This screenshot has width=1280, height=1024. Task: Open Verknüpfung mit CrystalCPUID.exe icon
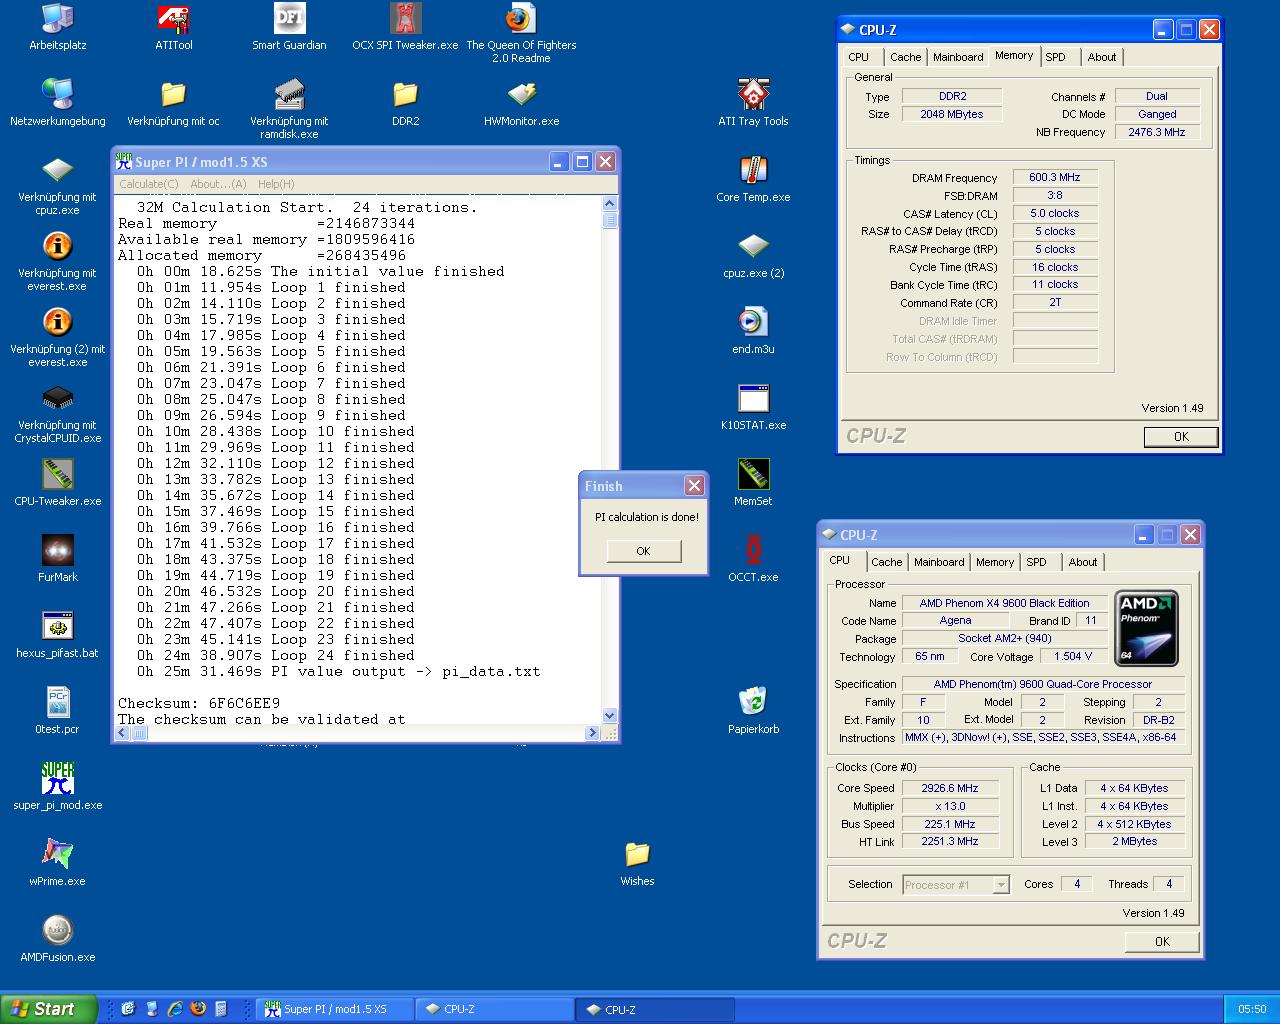point(57,413)
